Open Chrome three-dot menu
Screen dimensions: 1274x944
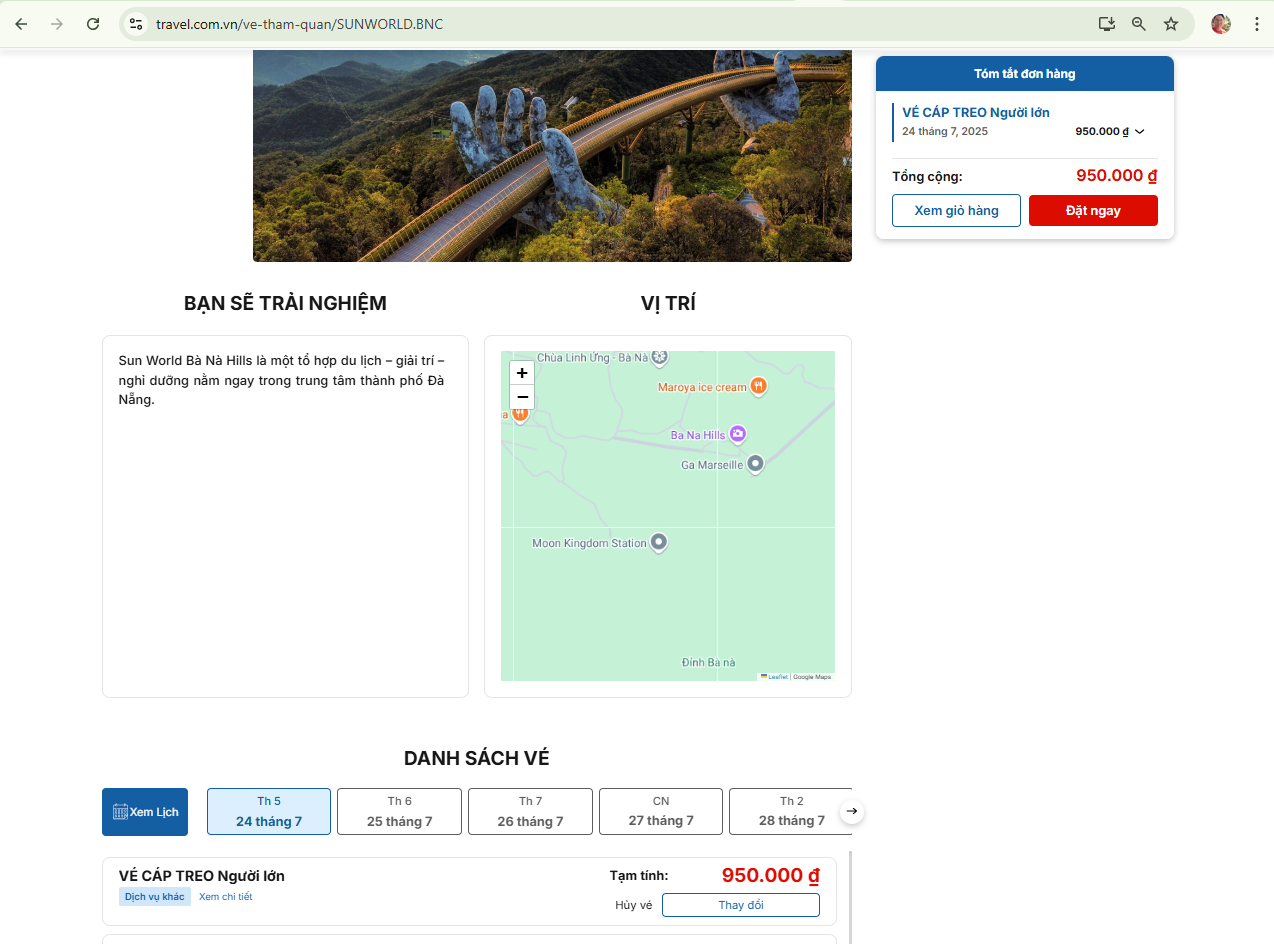pos(1256,24)
